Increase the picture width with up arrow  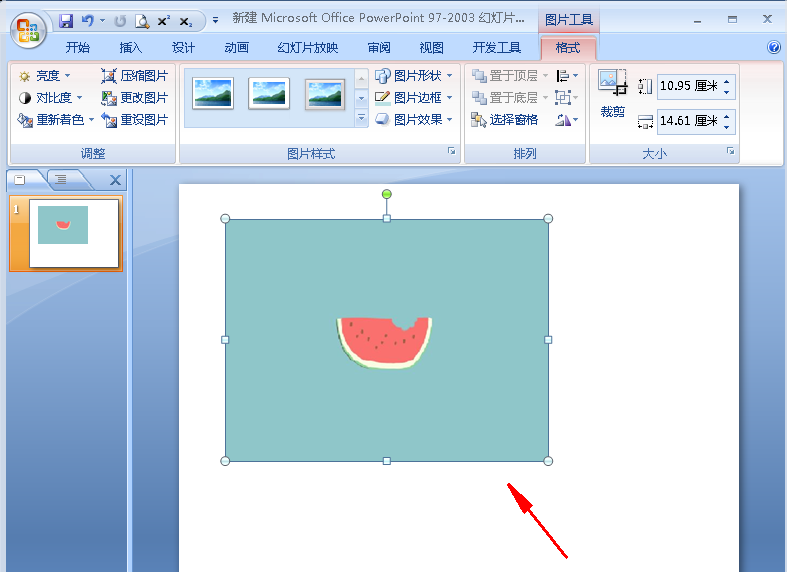click(x=727, y=115)
